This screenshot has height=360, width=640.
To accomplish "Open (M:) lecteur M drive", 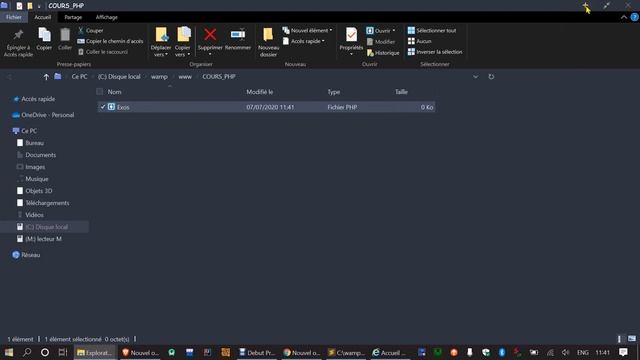I will coord(43,239).
